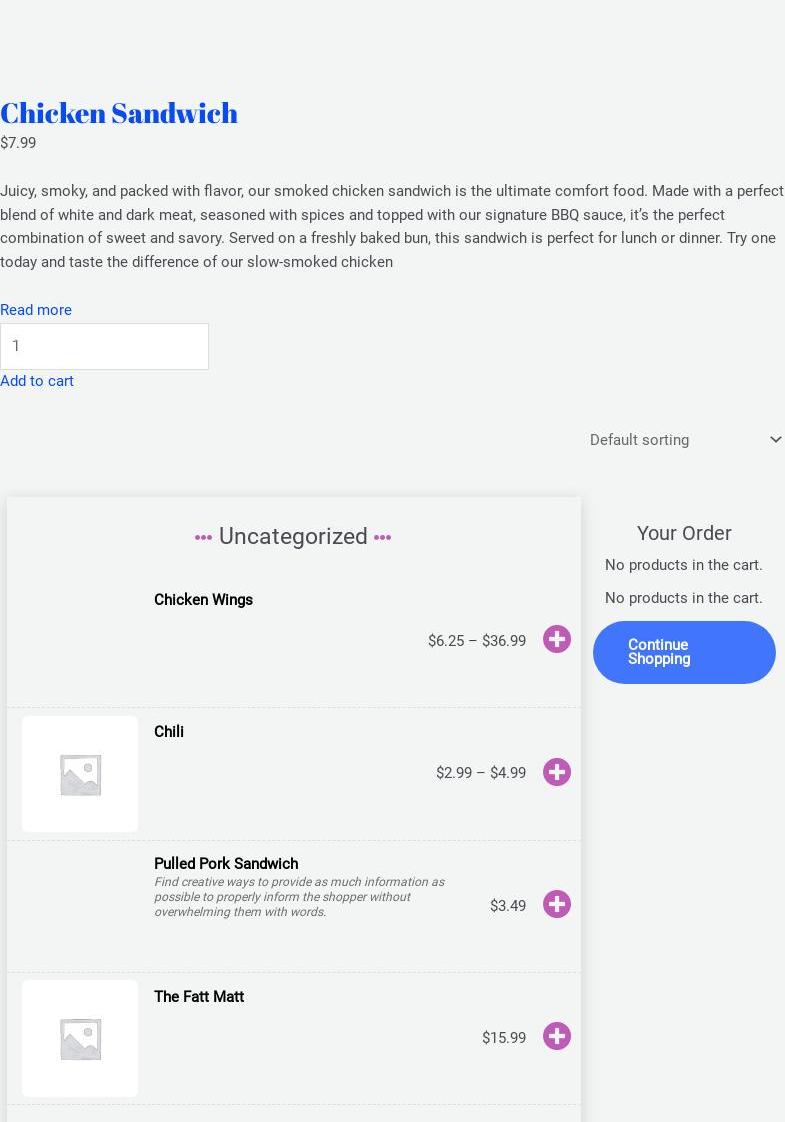Click Chicken Wings price range $6.25 – $36.99
This screenshot has width=785, height=1122.
477,641
